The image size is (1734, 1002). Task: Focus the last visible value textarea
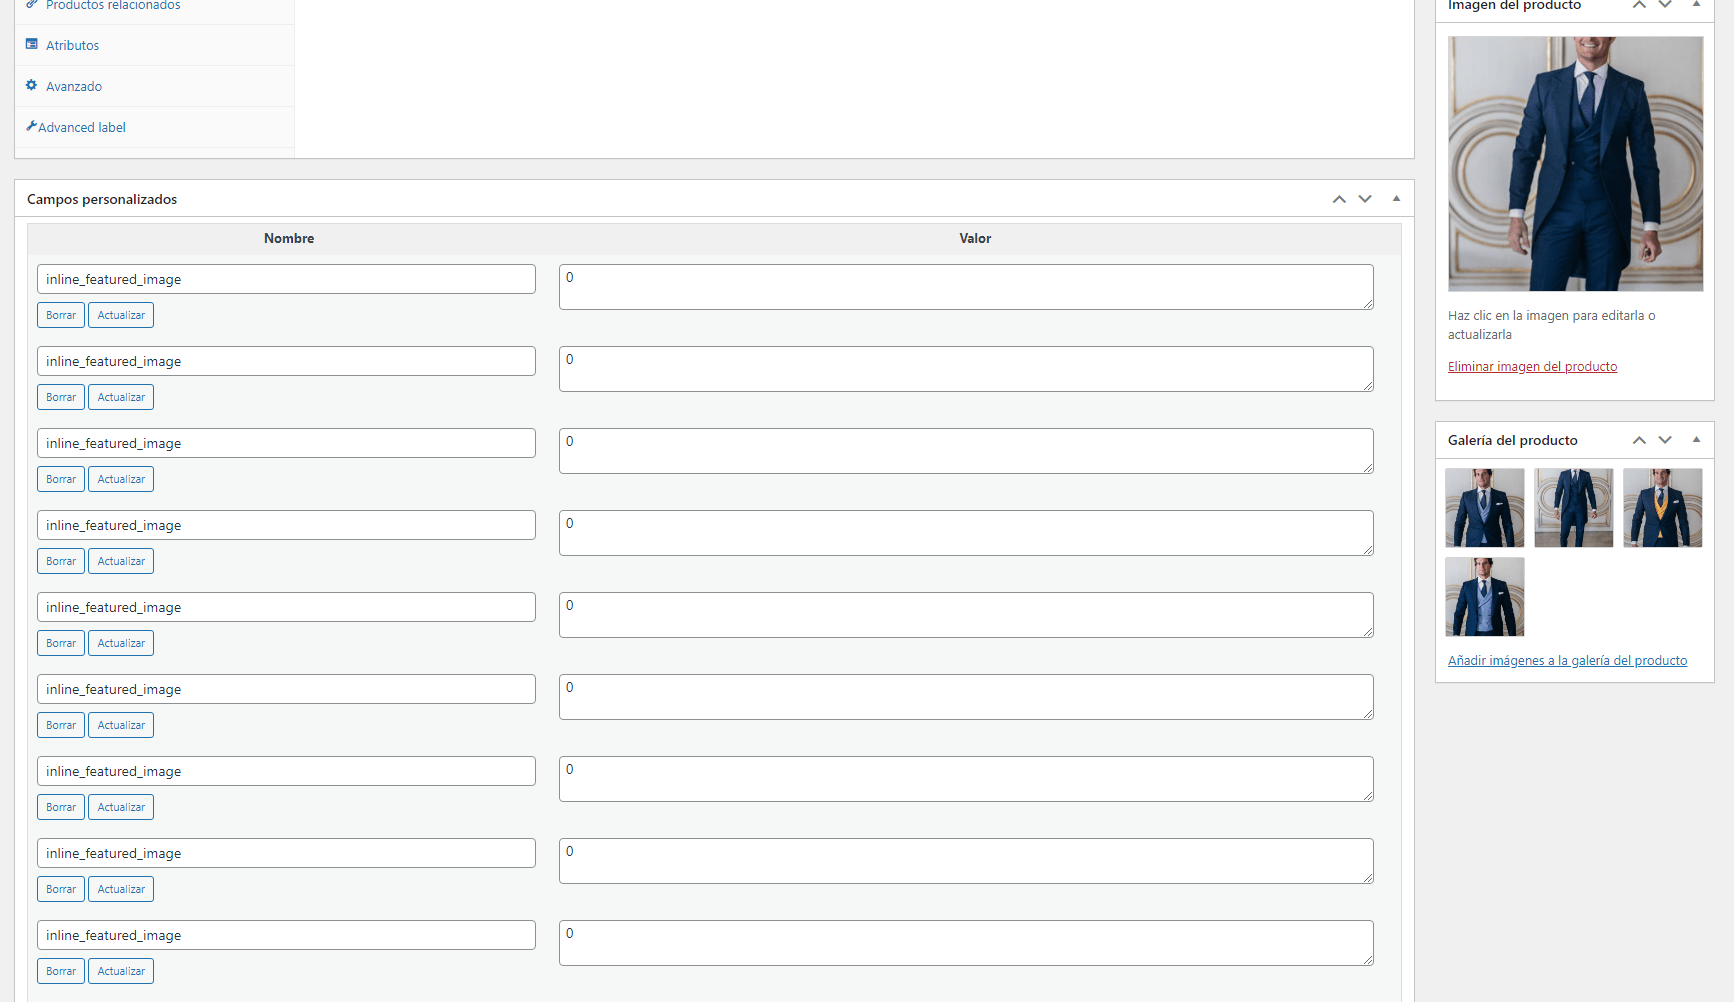pyautogui.click(x=966, y=943)
